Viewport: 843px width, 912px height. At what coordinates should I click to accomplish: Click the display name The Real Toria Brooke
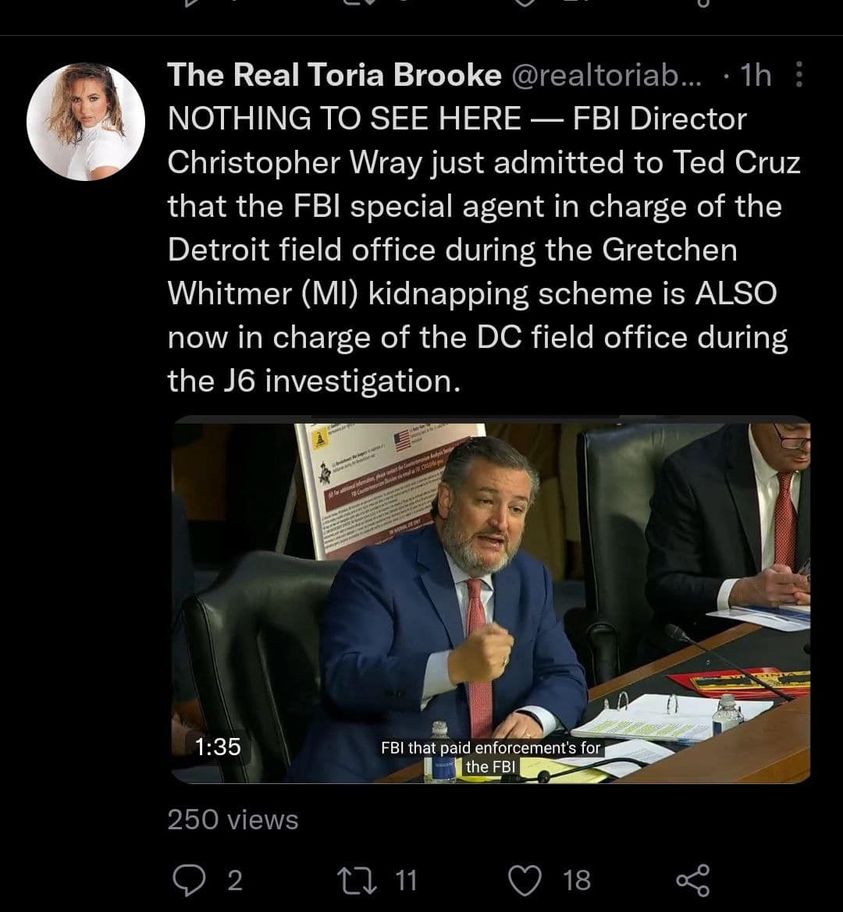point(334,75)
